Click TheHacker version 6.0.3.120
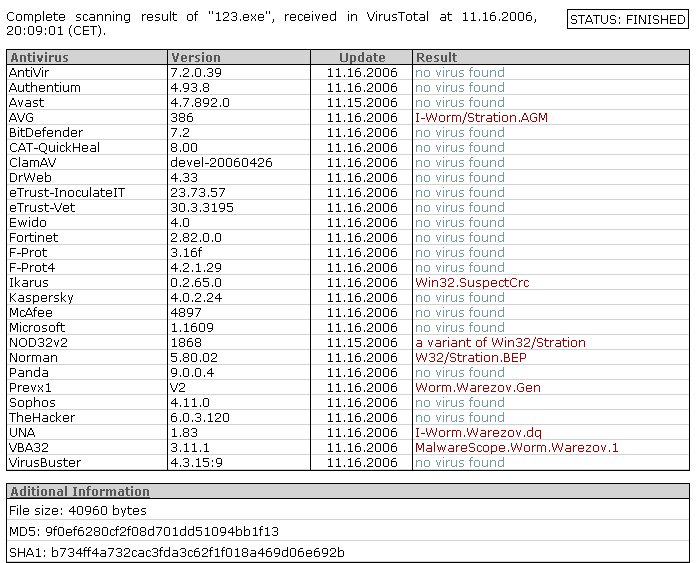Image resolution: width=696 pixels, height=563 pixels. coord(200,418)
